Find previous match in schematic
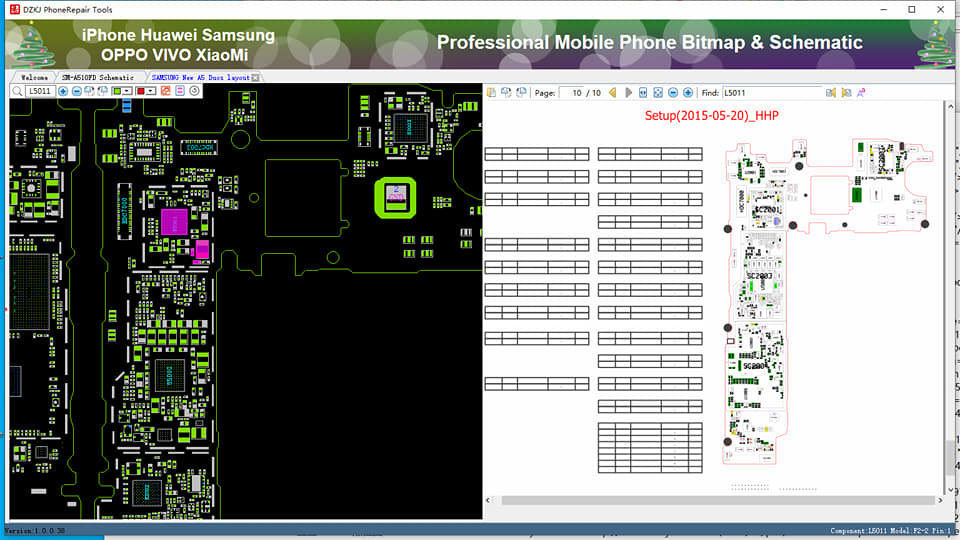The width and height of the screenshot is (960, 540). coord(831,92)
